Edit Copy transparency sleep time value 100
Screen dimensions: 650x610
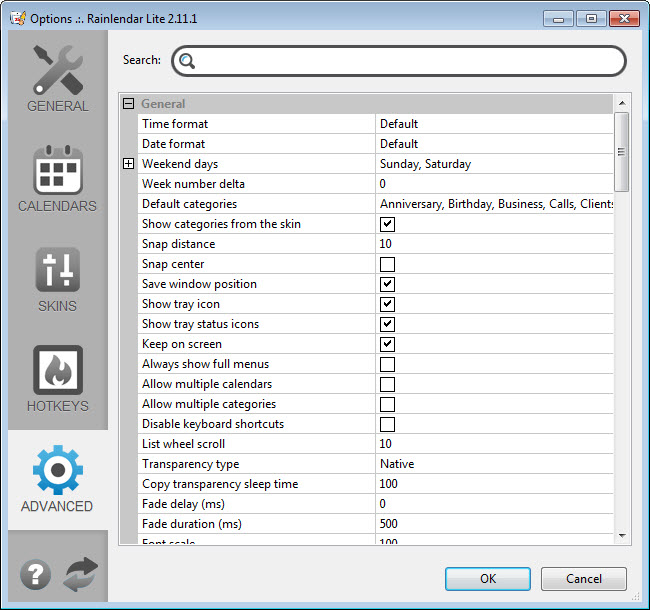pyautogui.click(x=494, y=484)
